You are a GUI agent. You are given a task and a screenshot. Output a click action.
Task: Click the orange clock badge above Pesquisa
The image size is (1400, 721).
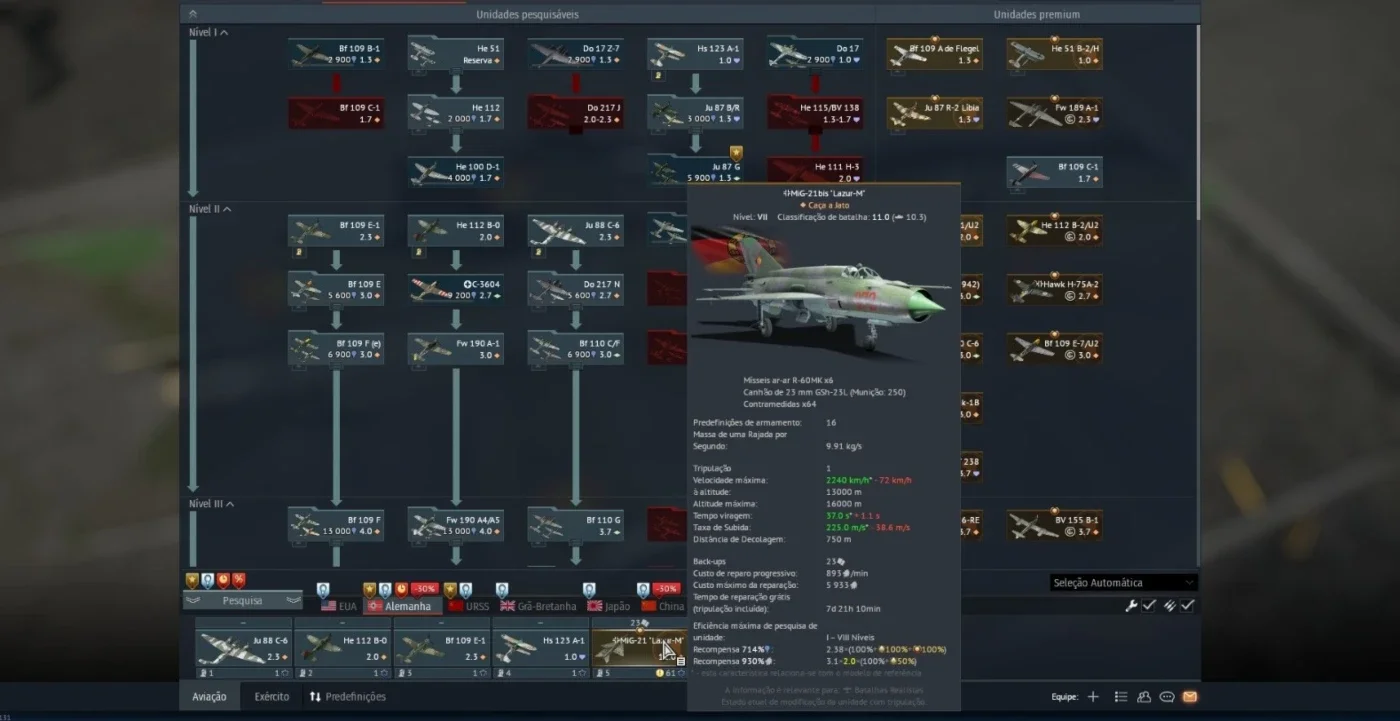(x=223, y=580)
